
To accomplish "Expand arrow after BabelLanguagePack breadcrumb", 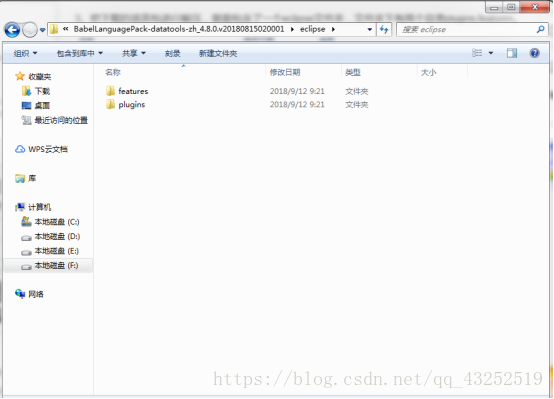I will pyautogui.click(x=292, y=29).
